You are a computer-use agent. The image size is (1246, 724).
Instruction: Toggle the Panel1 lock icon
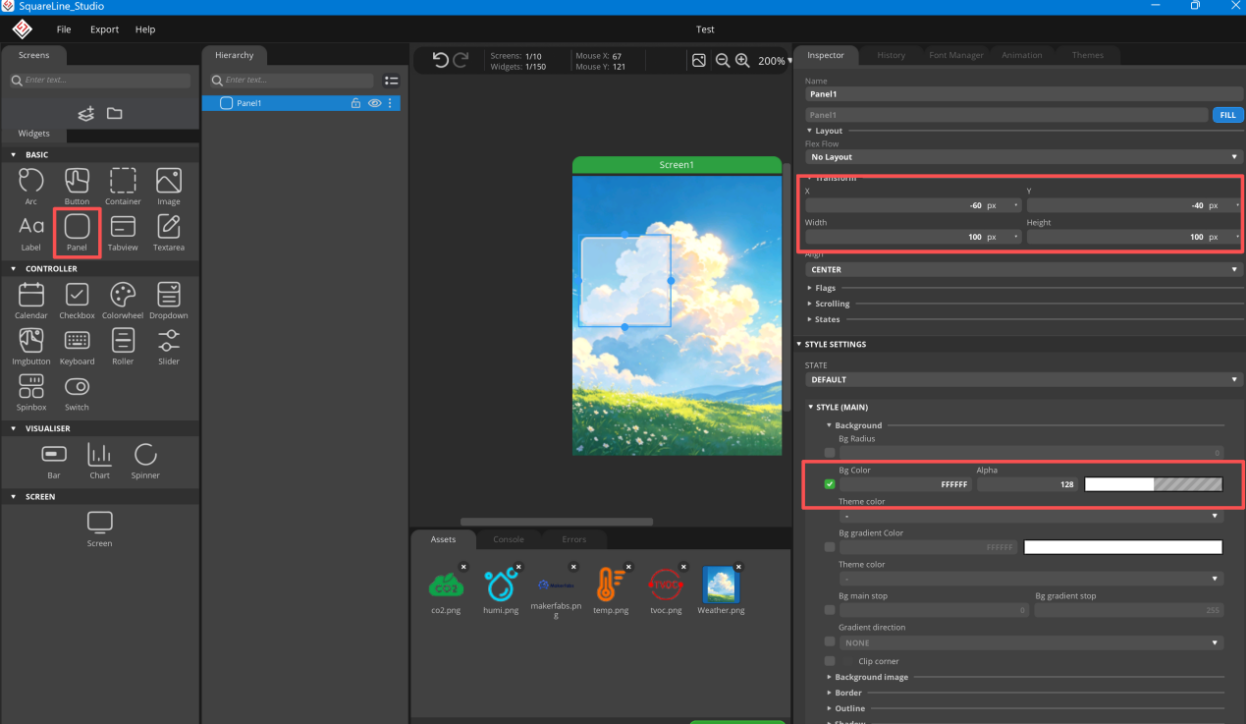[355, 103]
